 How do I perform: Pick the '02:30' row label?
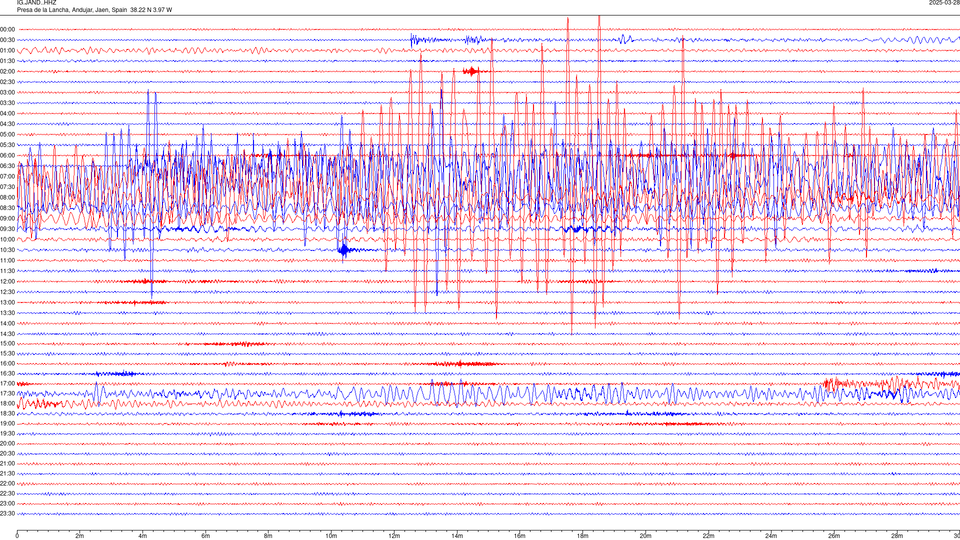7,82
